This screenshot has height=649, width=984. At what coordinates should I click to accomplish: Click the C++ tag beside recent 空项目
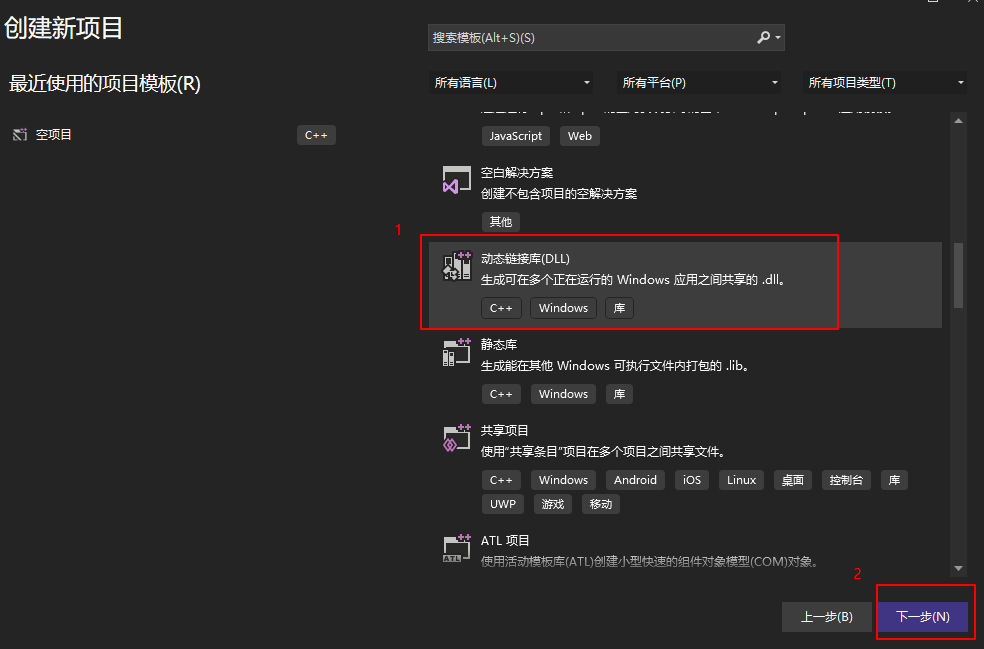pyautogui.click(x=316, y=135)
